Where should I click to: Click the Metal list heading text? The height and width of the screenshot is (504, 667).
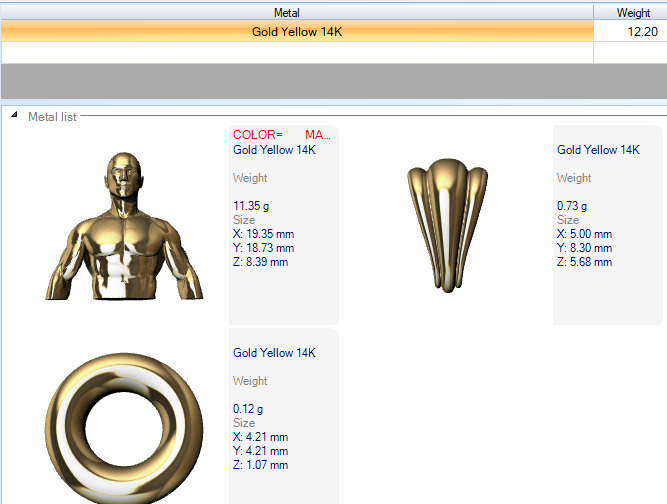tap(52, 117)
